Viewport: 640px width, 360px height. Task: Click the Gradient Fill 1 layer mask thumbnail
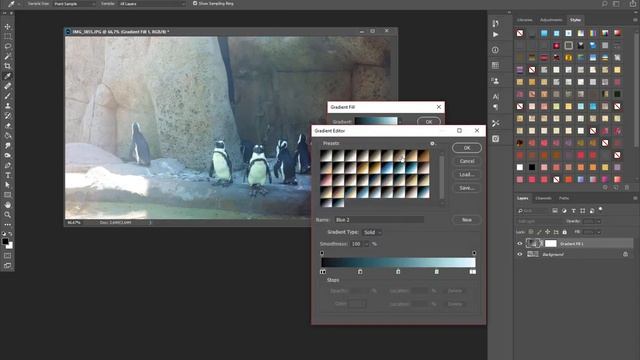(x=551, y=244)
